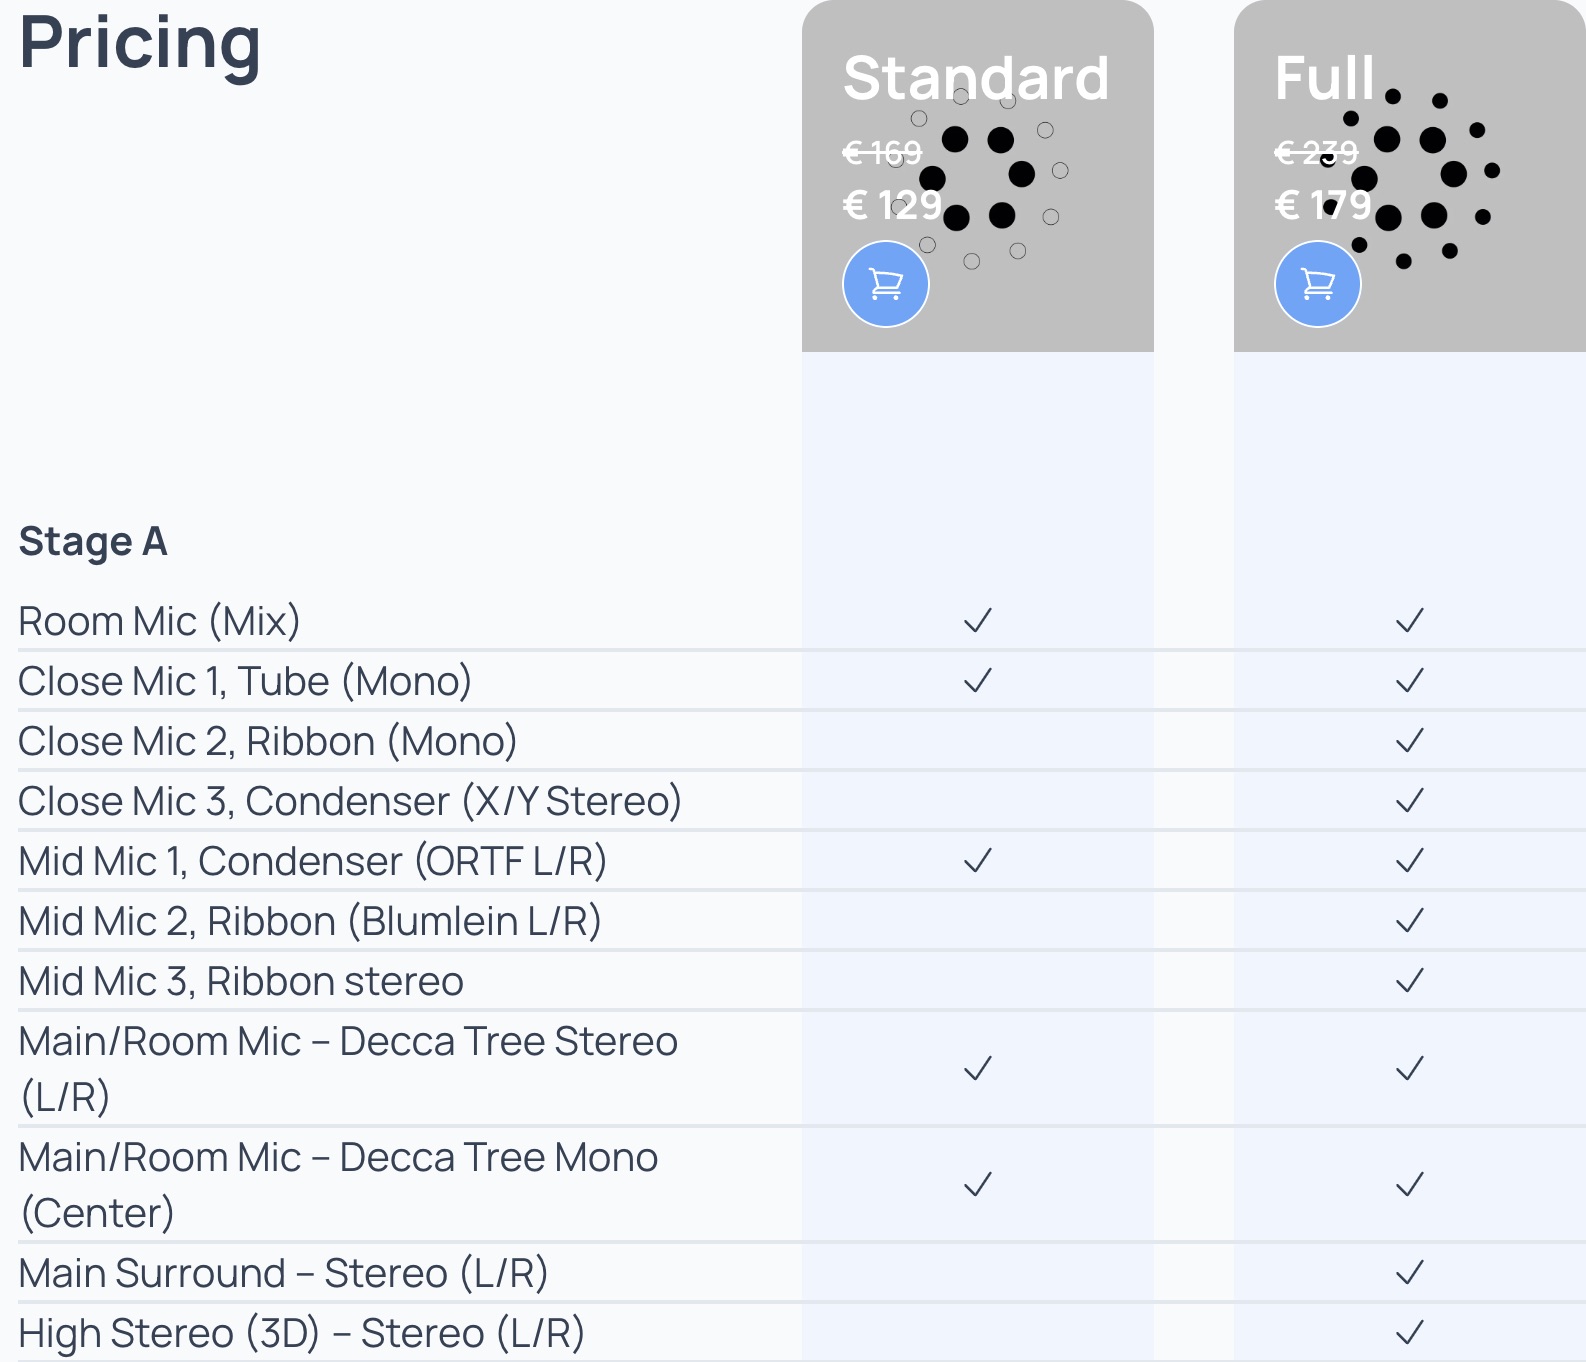Click Room Mic (Mix) checkmark under Standard

[x=978, y=621]
